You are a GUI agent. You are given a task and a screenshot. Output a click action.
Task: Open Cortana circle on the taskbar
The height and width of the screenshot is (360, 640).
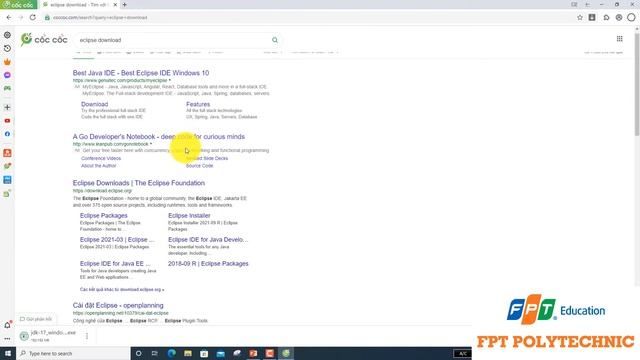[138, 353]
